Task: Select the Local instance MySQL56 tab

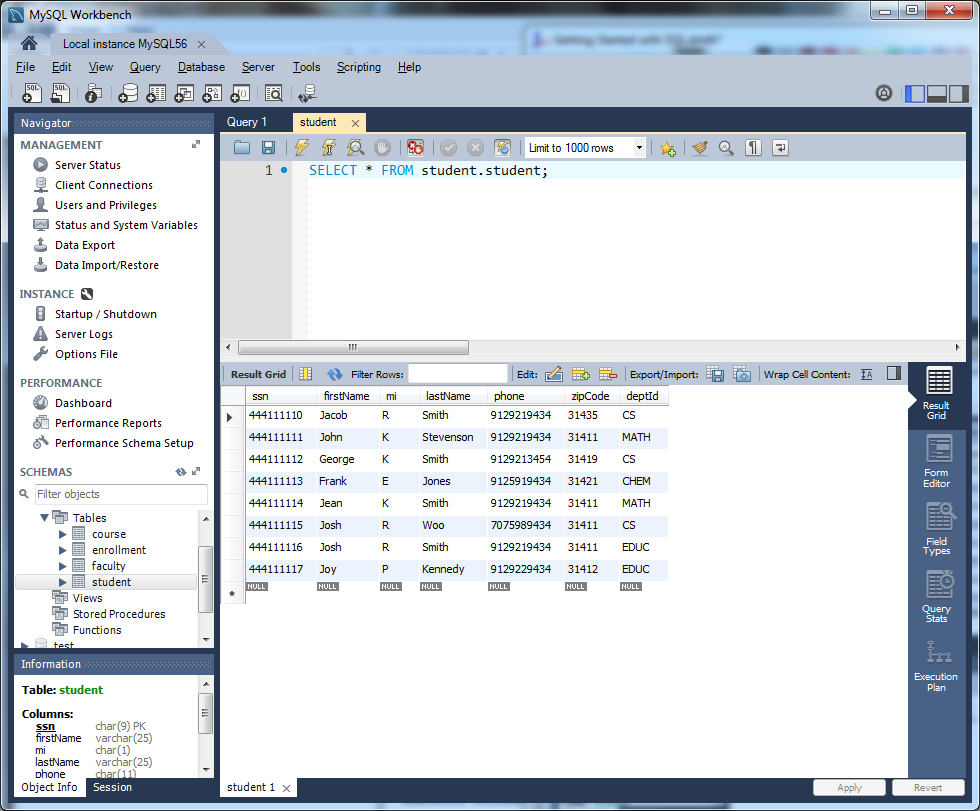Action: tap(125, 44)
